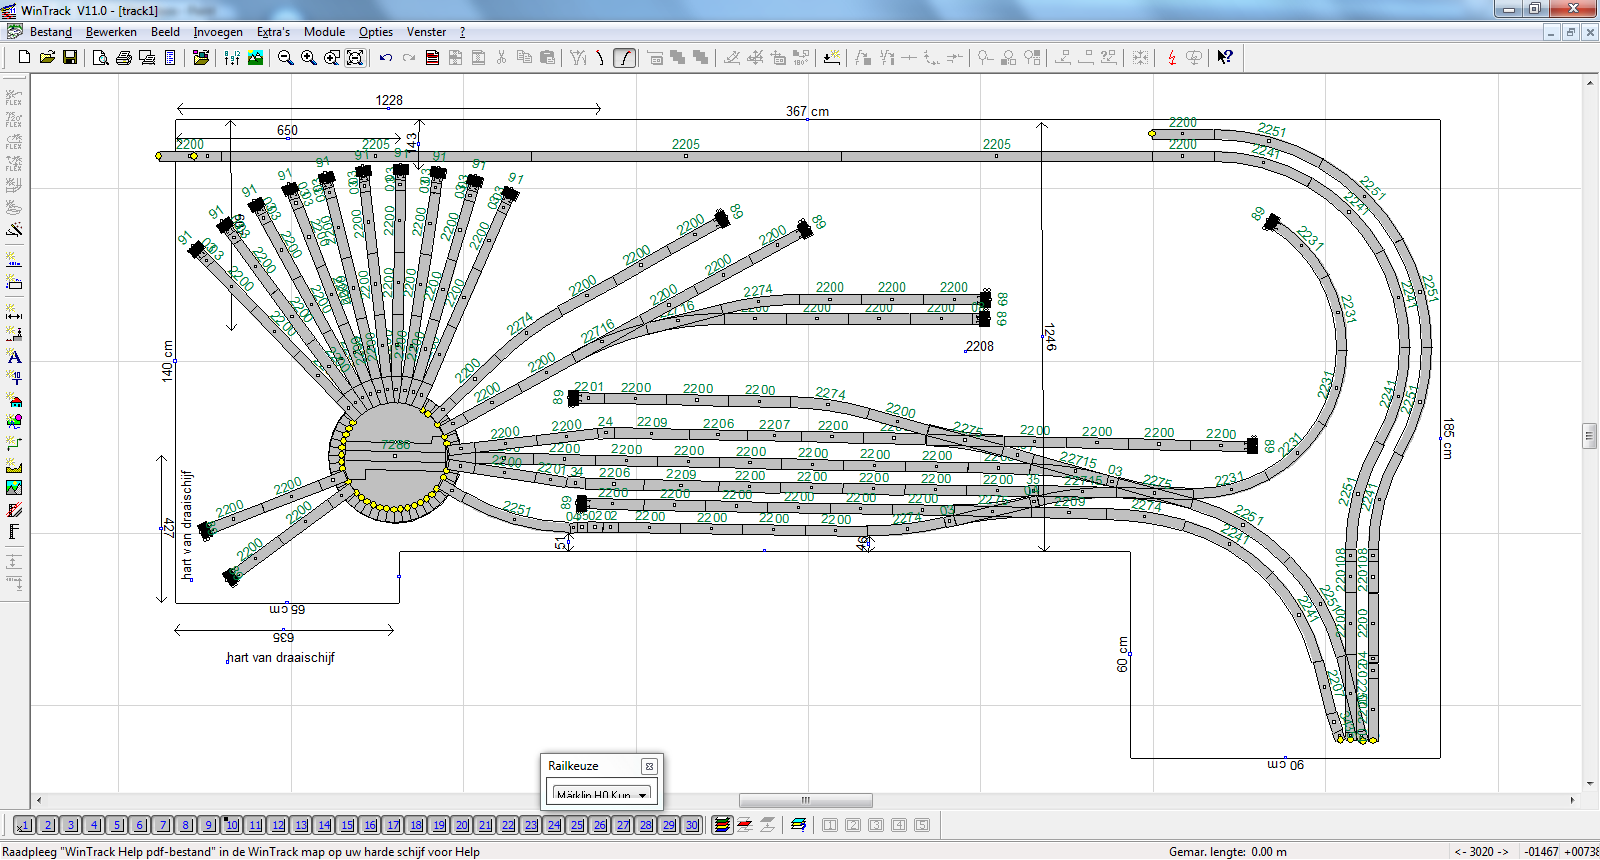This screenshot has width=1600, height=860.
Task: Click the vertical scrollbar down arrow
Action: click(x=1589, y=784)
